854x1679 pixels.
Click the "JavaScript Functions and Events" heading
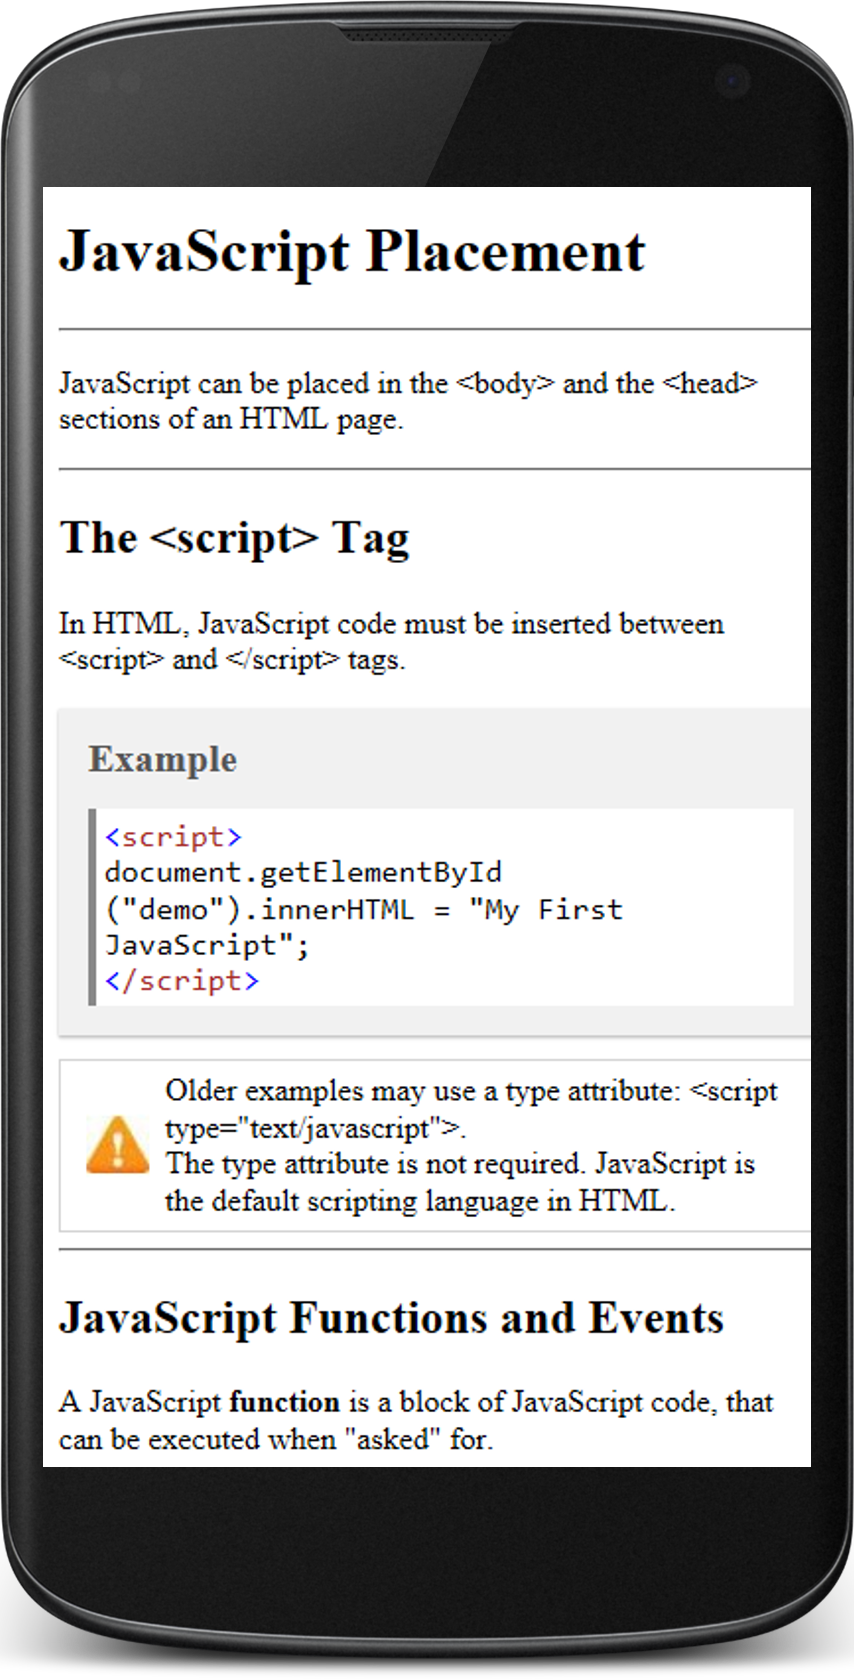point(392,1318)
